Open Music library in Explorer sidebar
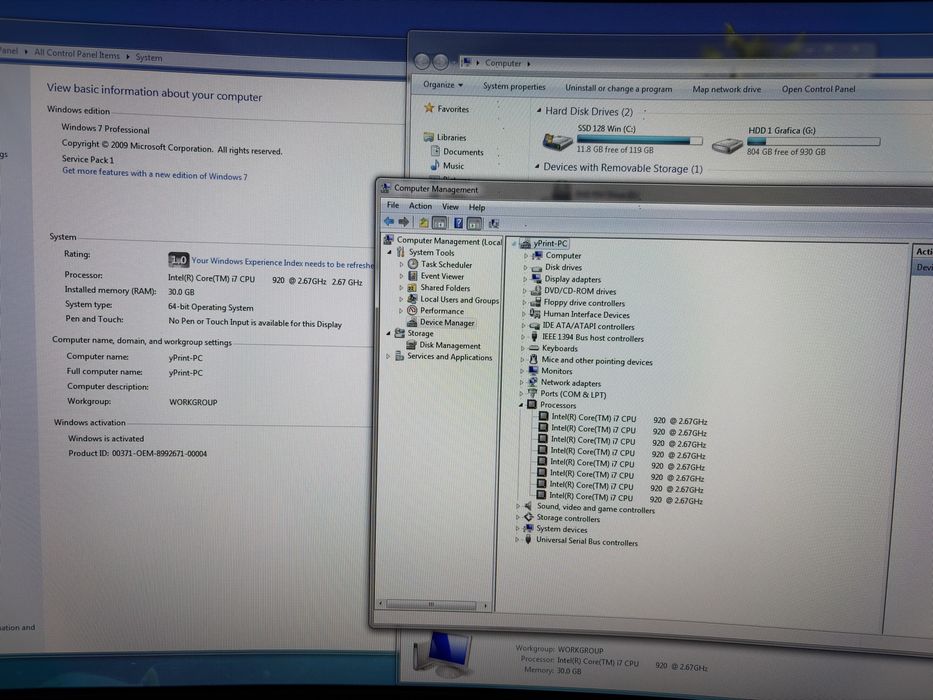This screenshot has width=933, height=700. pos(453,165)
